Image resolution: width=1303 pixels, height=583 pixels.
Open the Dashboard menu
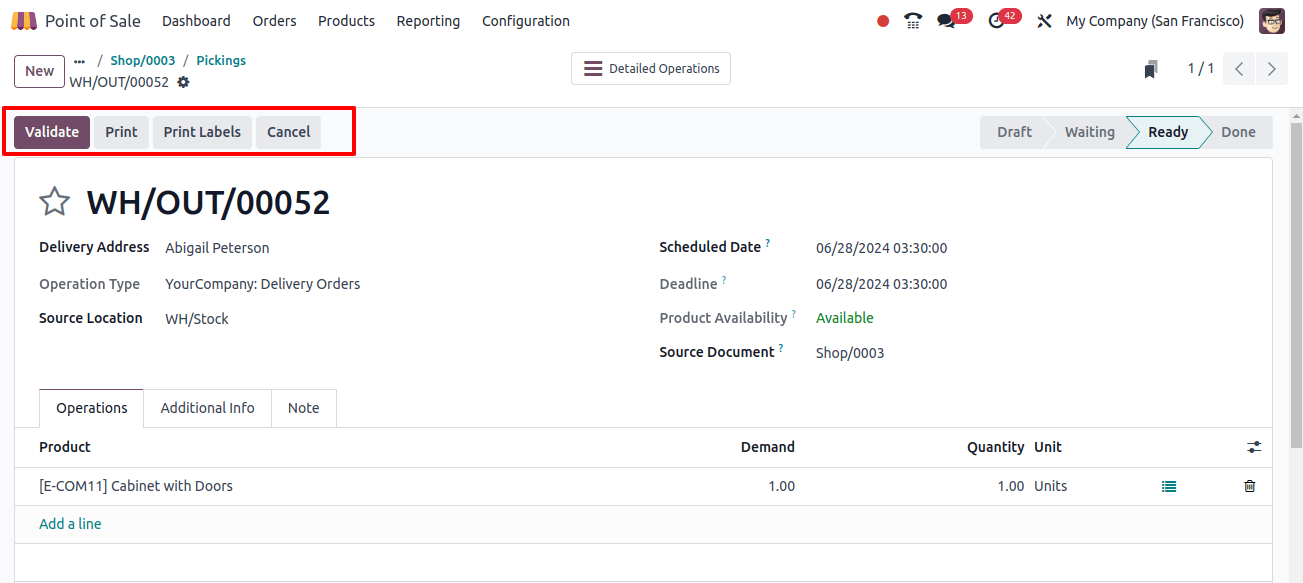196,21
